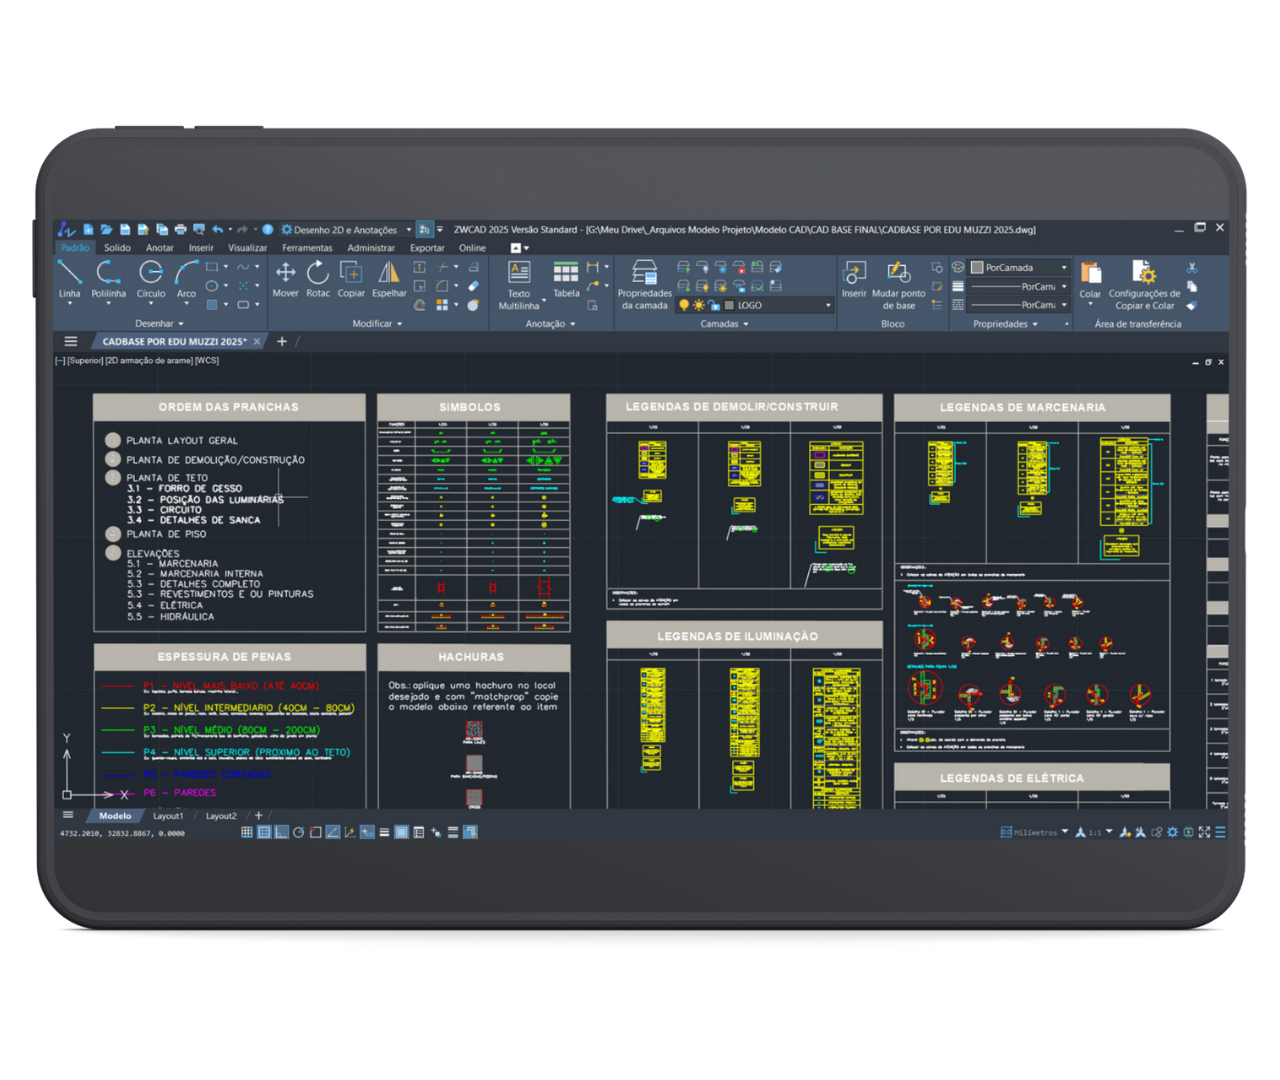This screenshot has height=1080, width=1280.
Task: Click the eraser icon in Modificar
Action: tap(473, 286)
